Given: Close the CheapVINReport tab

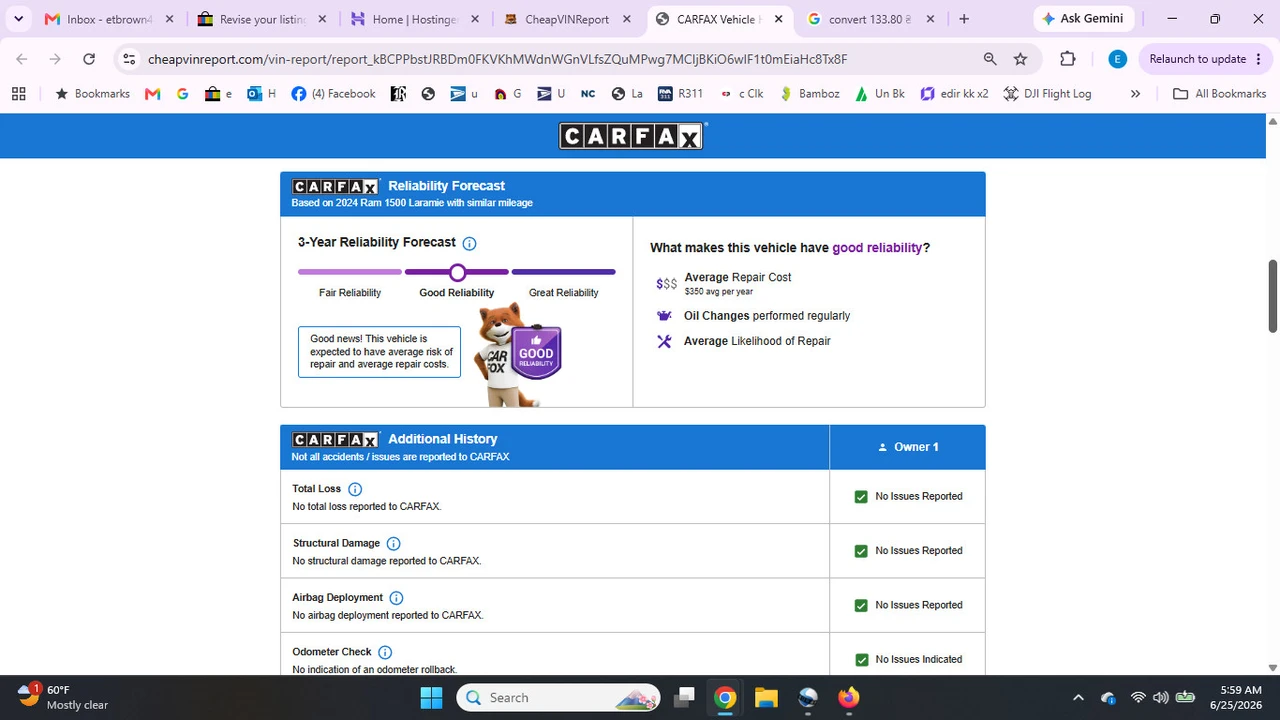Looking at the screenshot, I should pyautogui.click(x=626, y=19).
